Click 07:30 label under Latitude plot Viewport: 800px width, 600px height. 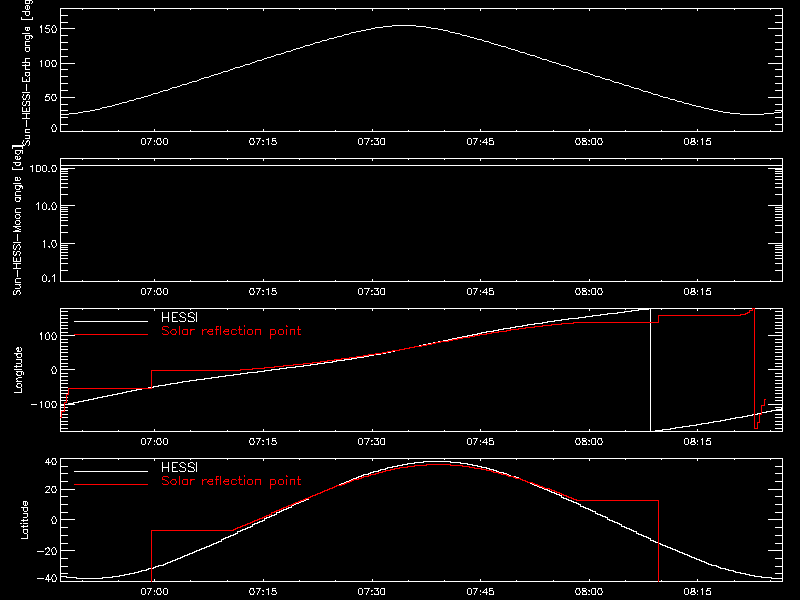[371, 592]
